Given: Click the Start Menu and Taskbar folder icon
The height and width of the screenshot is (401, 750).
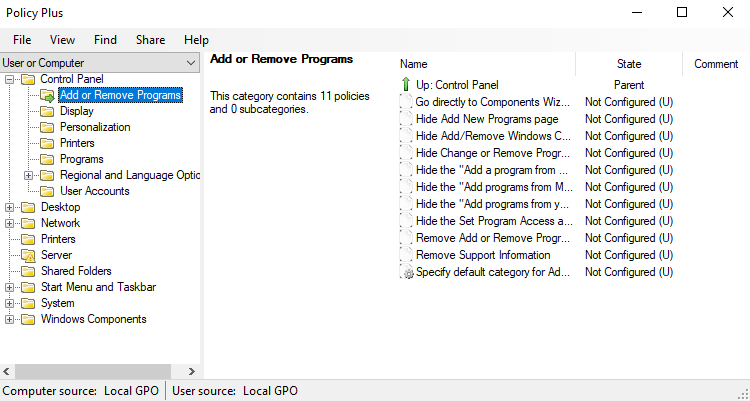Looking at the screenshot, I should [x=28, y=287].
